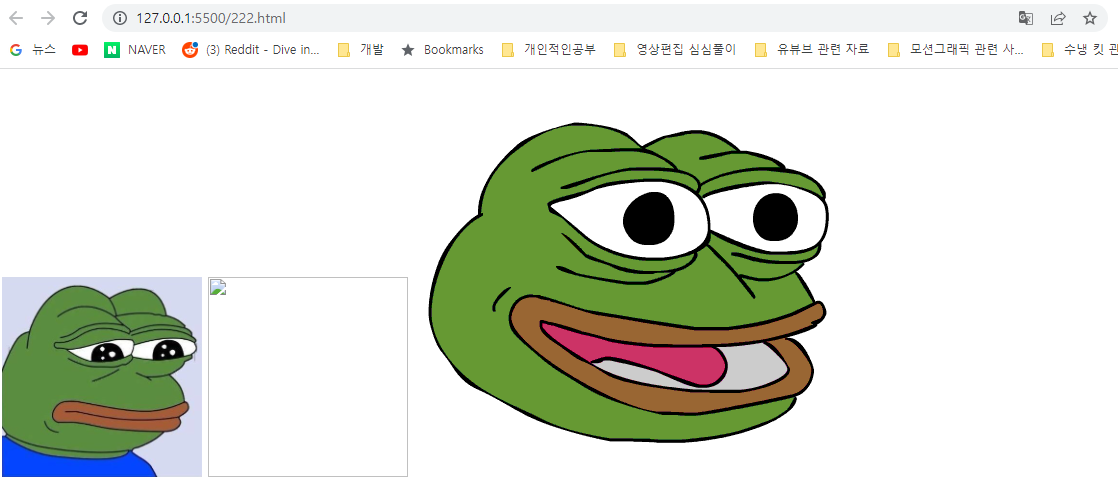Bookmark this page with the star icon
The height and width of the screenshot is (500, 1118).
pos(1089,18)
